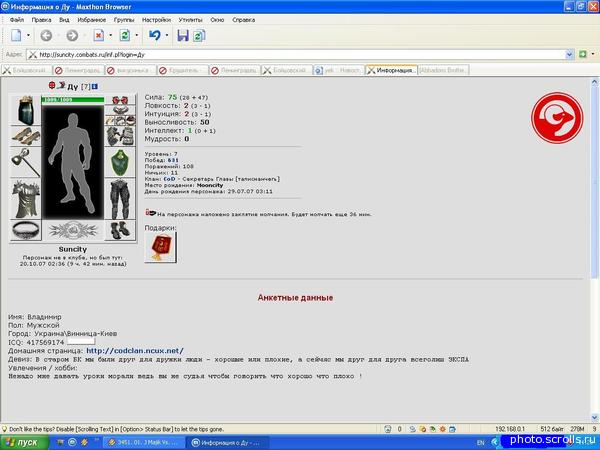Click the gauntlets equipment slot
Viewport: 600px width, 450px height.
[x=120, y=137]
